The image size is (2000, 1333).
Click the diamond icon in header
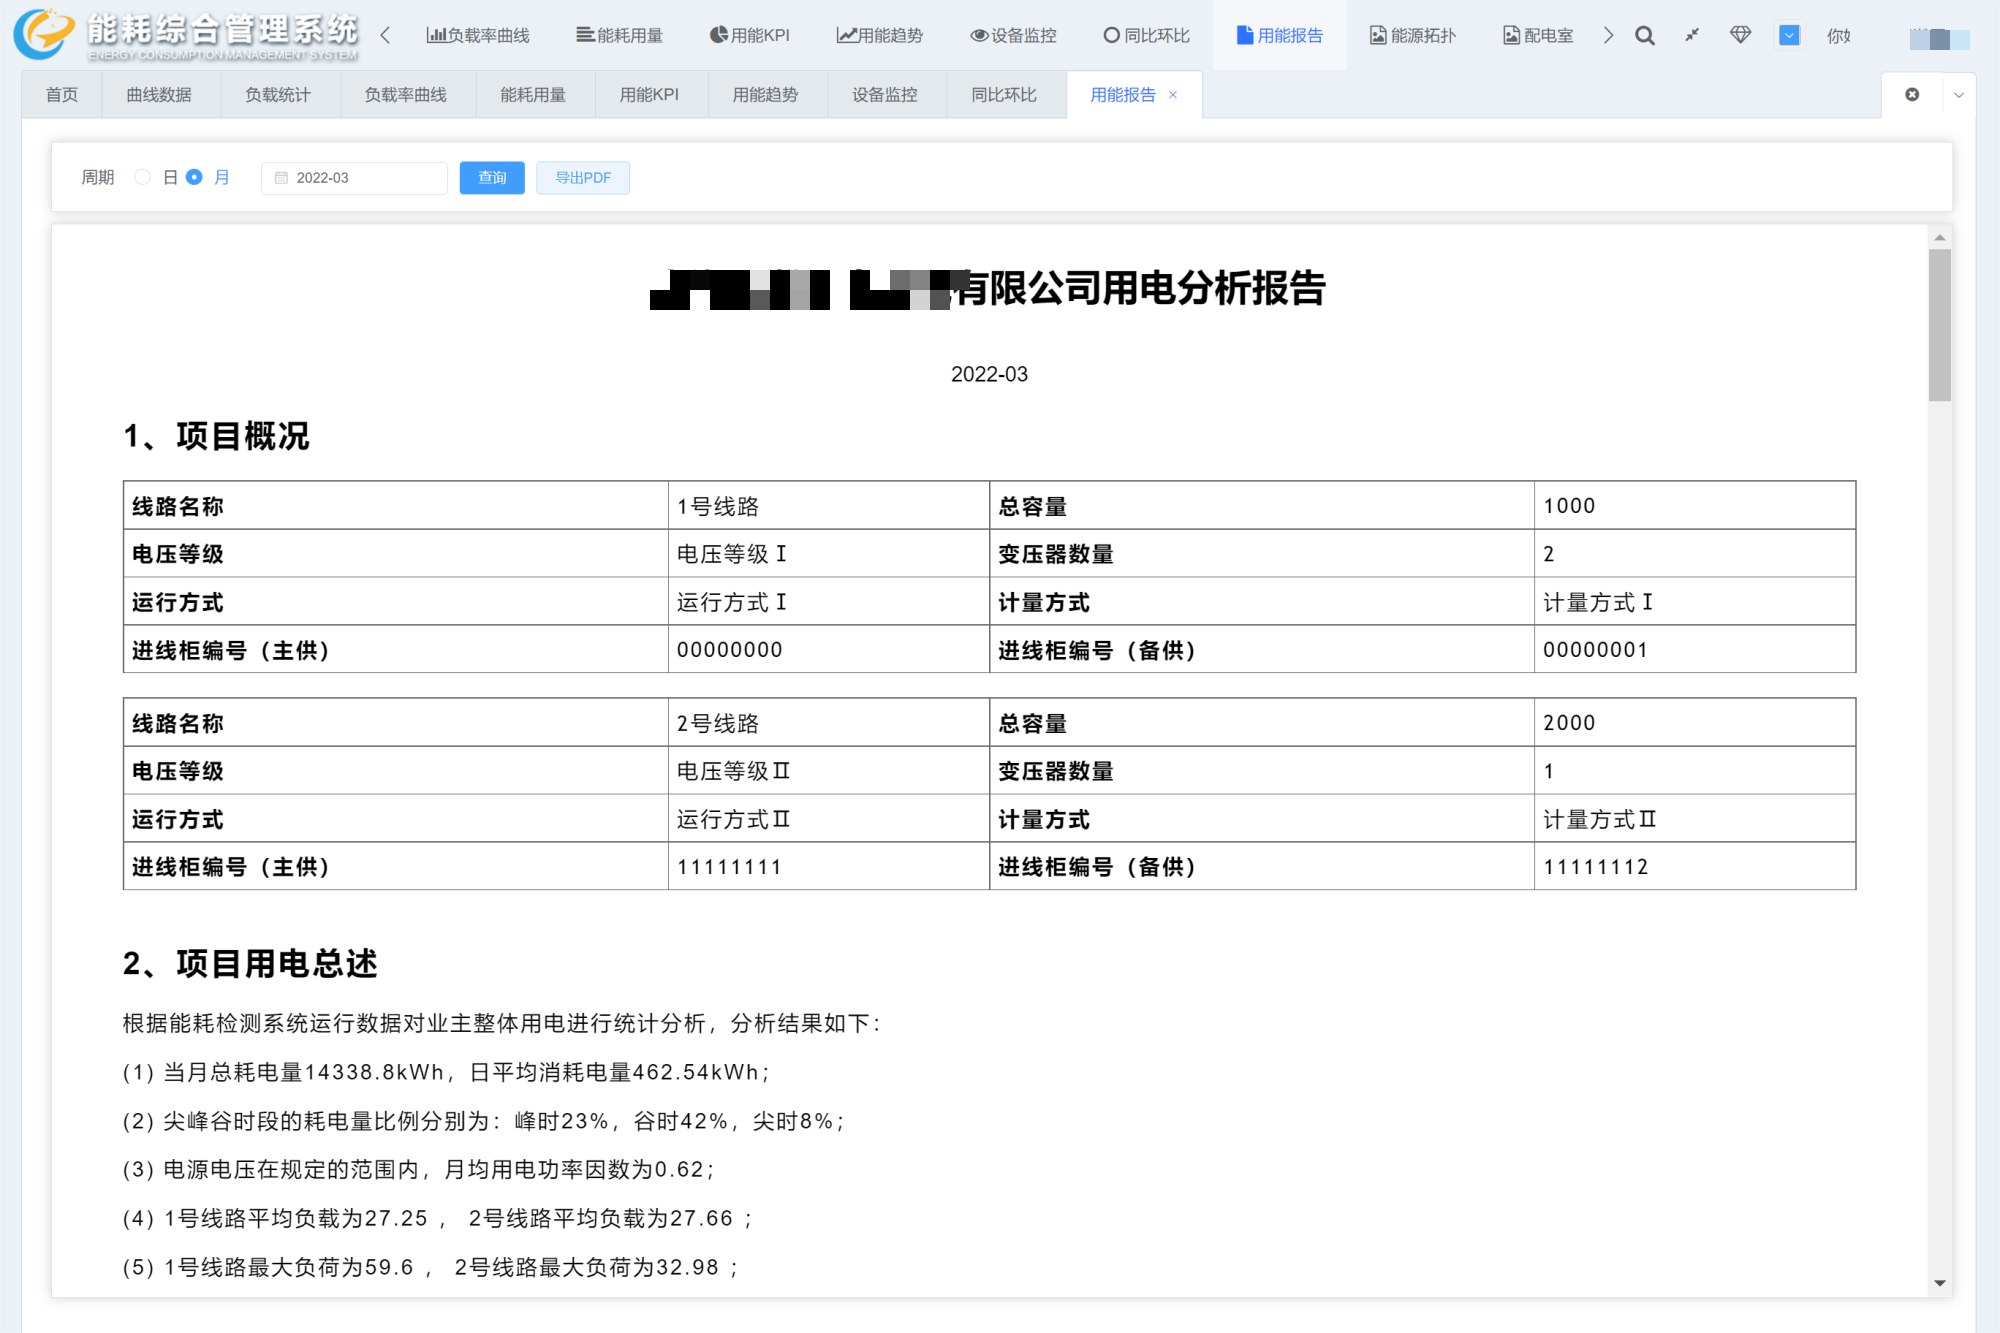pos(1740,36)
